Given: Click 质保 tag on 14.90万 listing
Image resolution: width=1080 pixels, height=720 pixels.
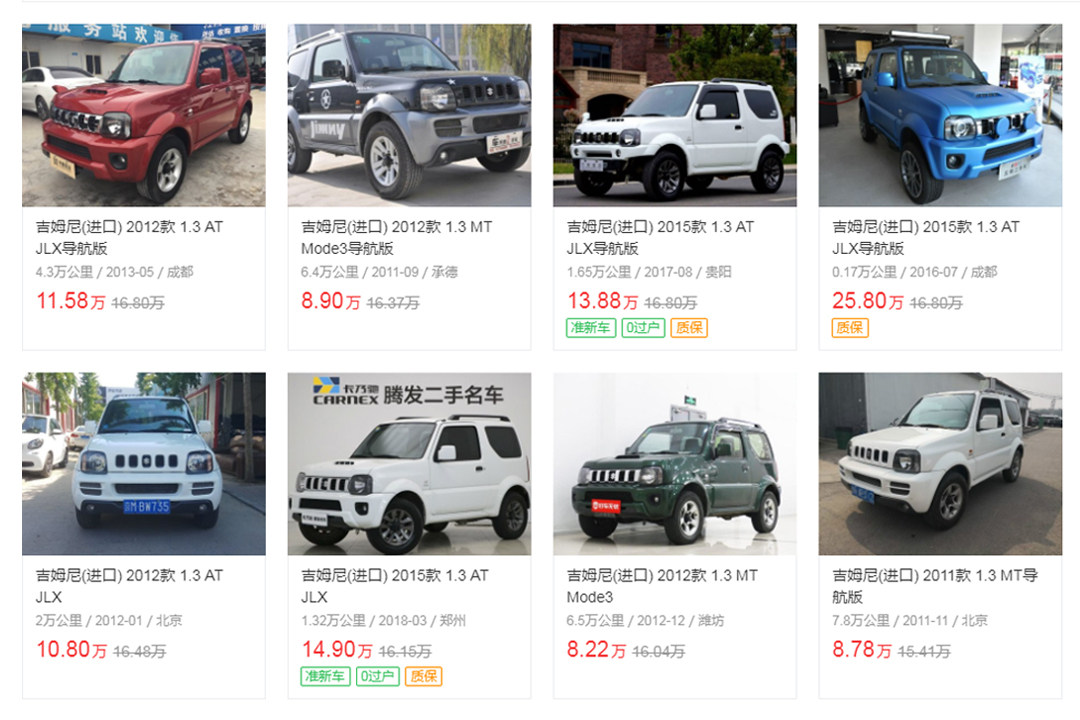Looking at the screenshot, I should (x=424, y=677).
